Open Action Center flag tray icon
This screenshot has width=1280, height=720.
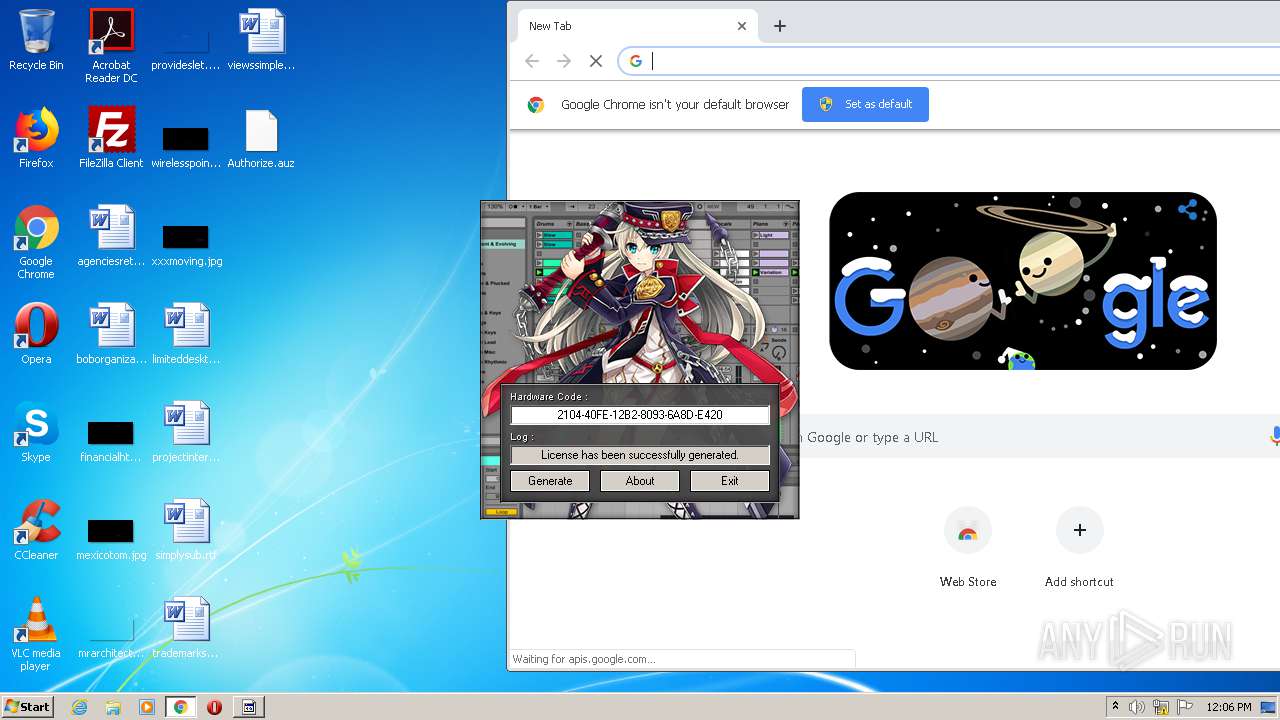pyautogui.click(x=1185, y=707)
